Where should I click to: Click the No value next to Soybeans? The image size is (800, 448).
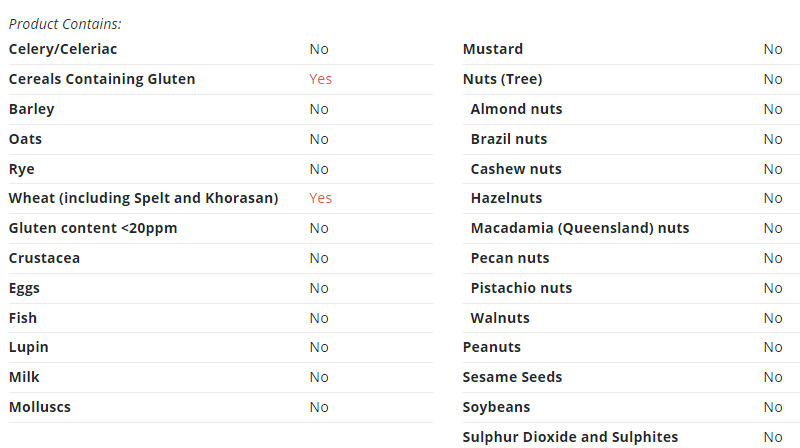(x=773, y=407)
